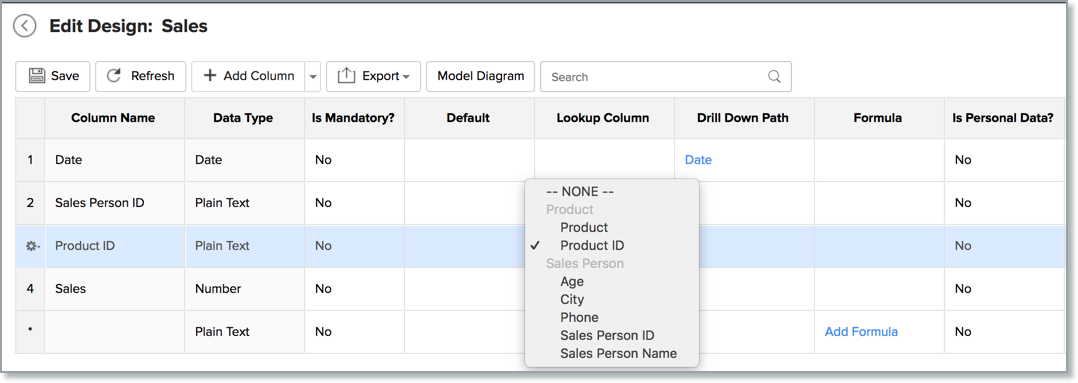Click the Refresh circular arrow icon

[115, 76]
